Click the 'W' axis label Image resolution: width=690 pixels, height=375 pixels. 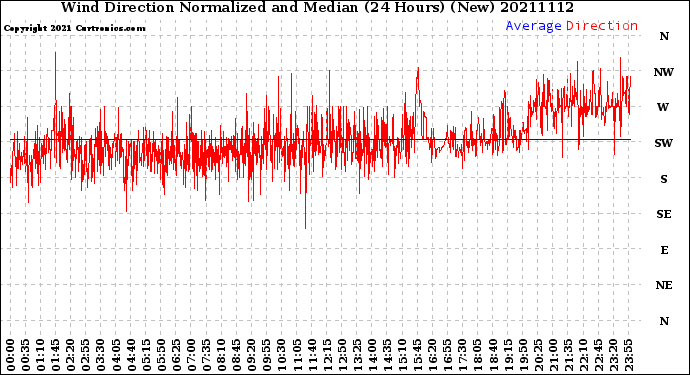click(x=663, y=107)
